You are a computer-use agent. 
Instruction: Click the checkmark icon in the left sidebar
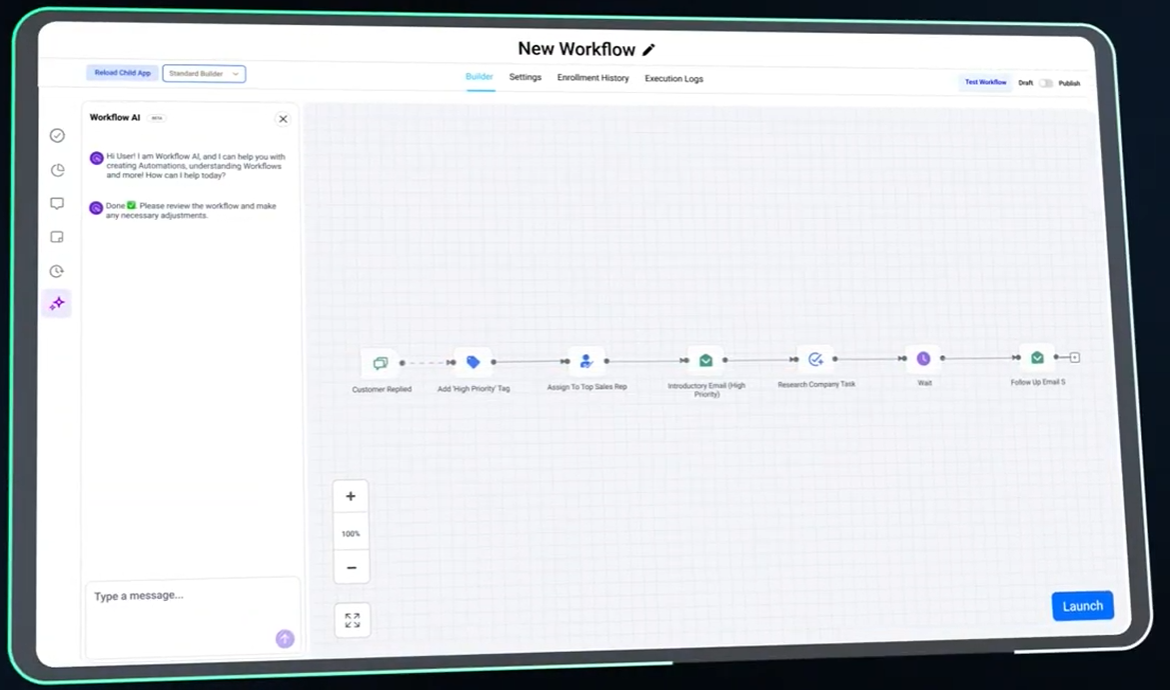[57, 135]
